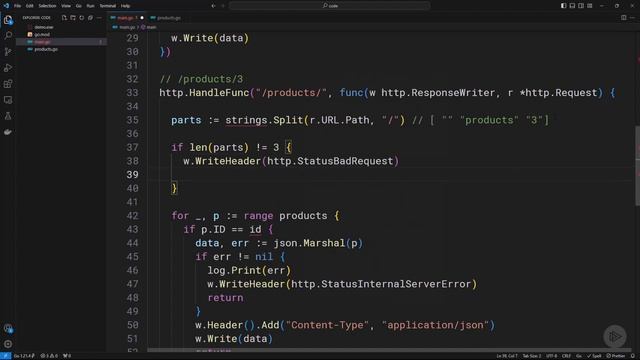Click the Ln 39, Col 7 cursor position

[507, 356]
